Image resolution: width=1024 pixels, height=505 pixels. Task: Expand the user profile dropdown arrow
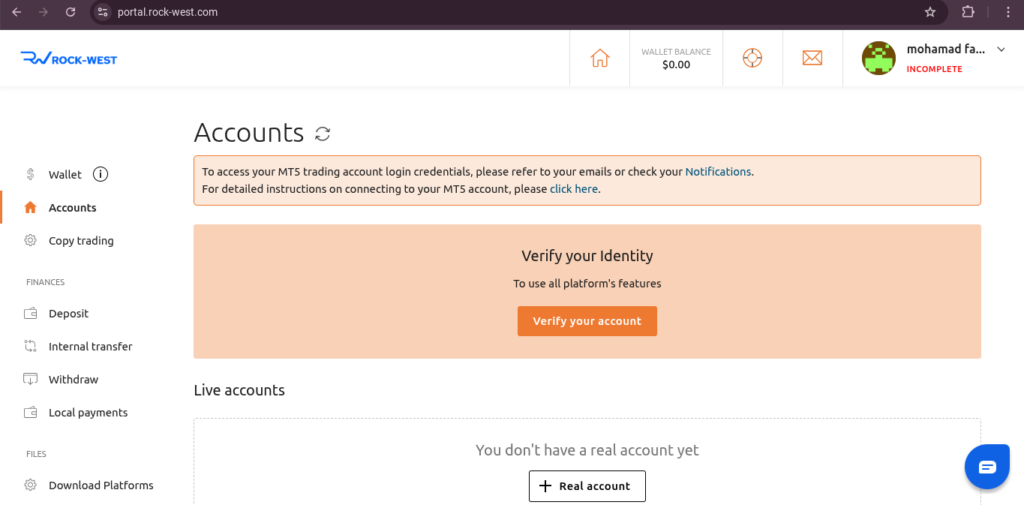click(x=1001, y=49)
